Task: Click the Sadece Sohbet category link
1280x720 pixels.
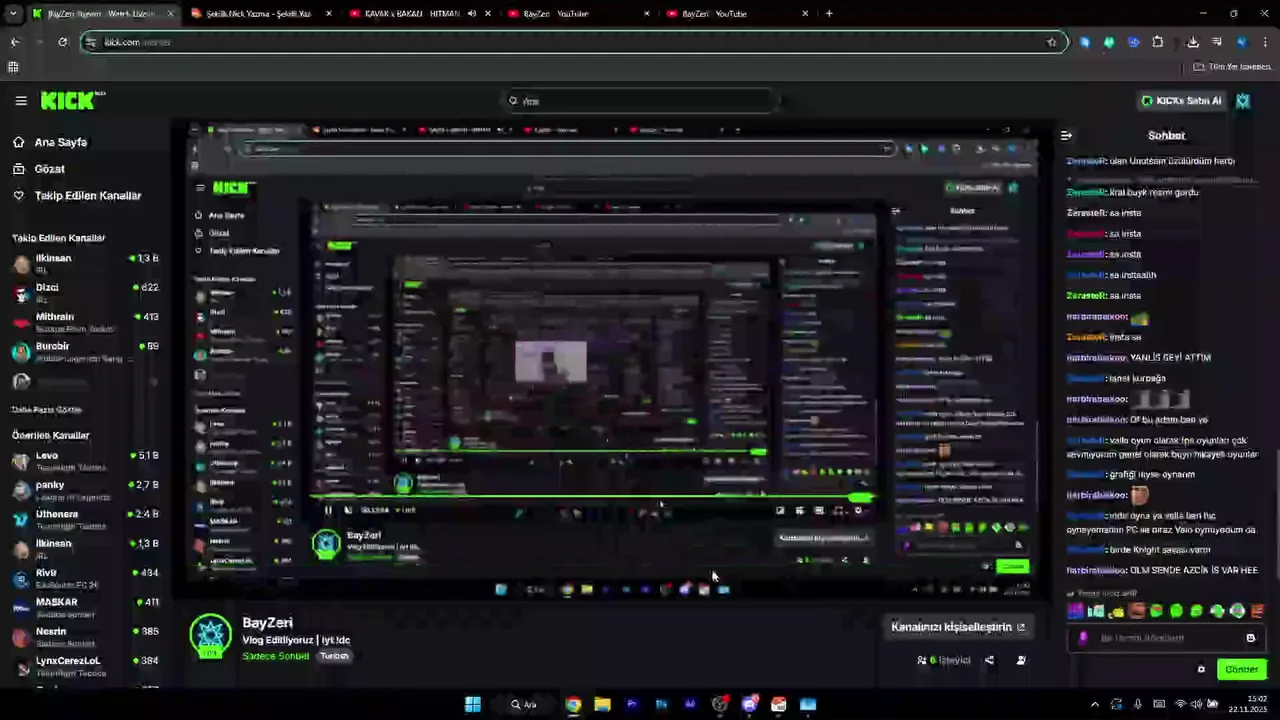Action: (275, 656)
